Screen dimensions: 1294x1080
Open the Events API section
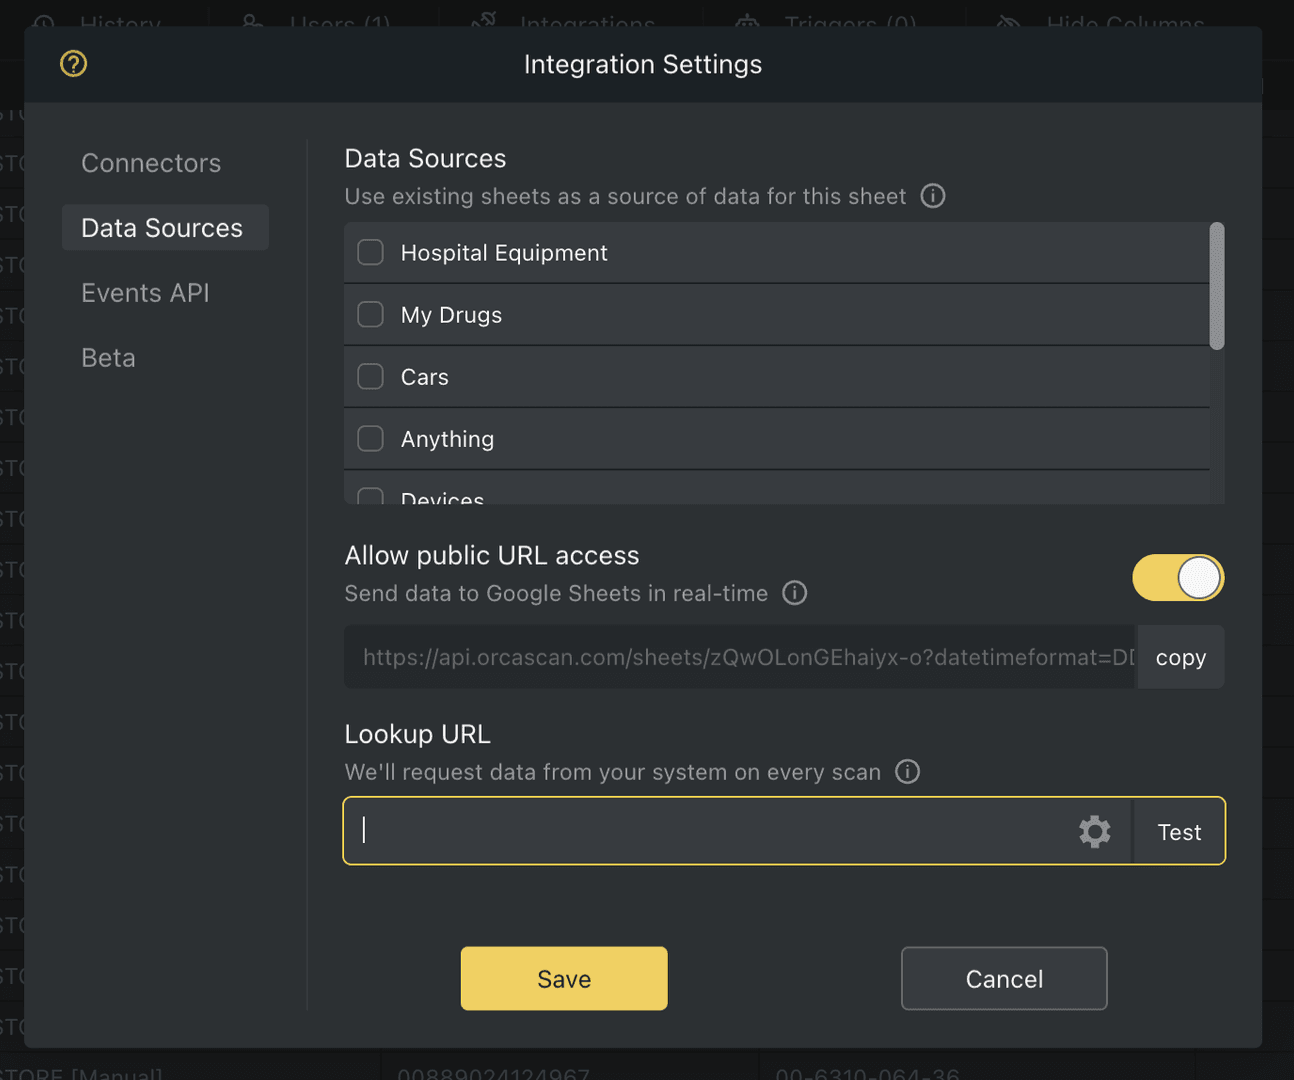[145, 293]
